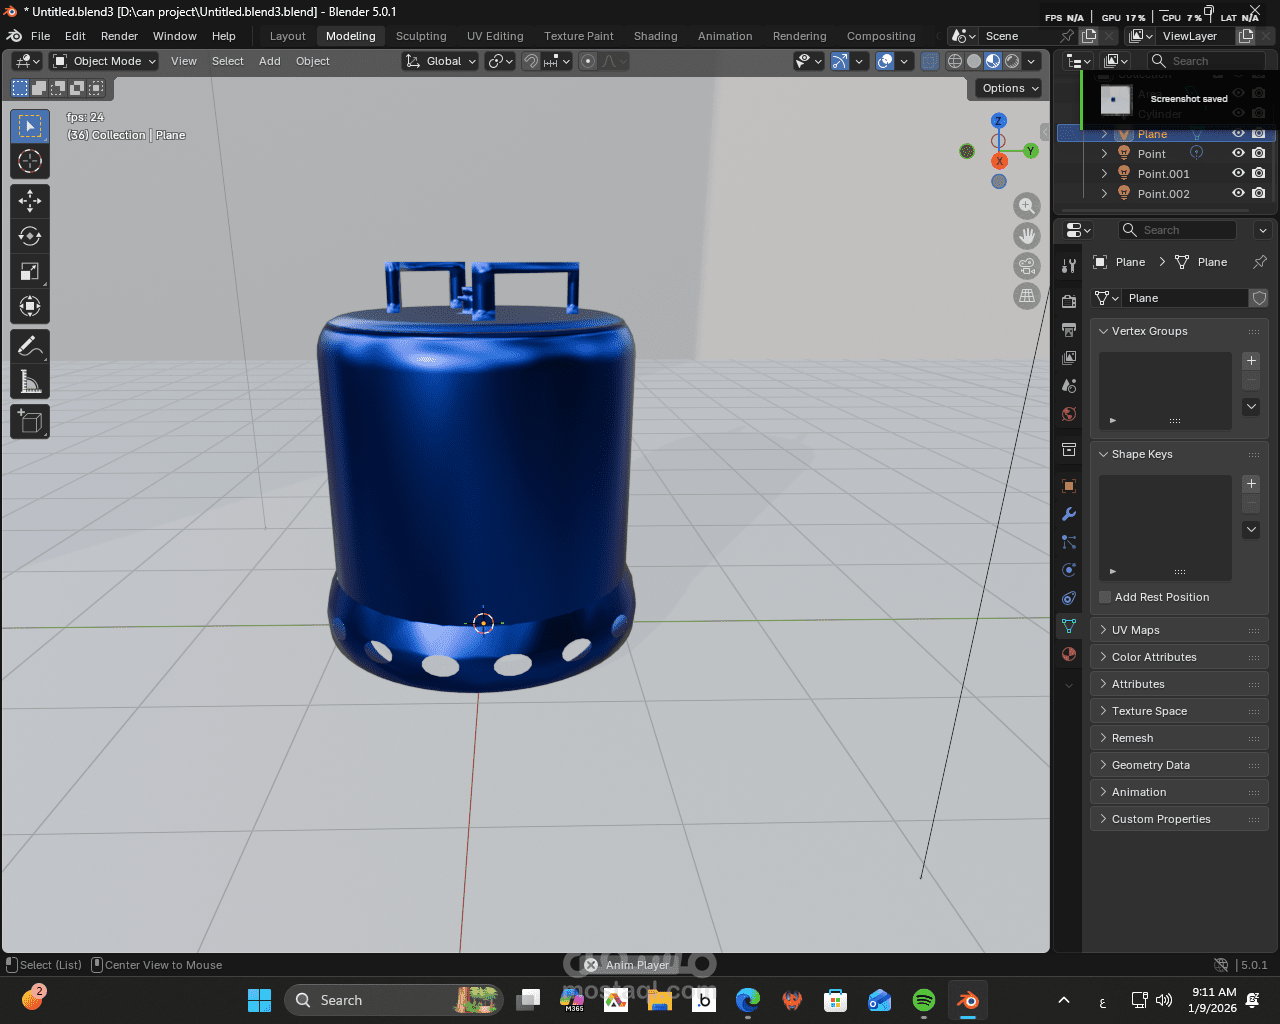Click the properties editor Search field

tap(1177, 230)
